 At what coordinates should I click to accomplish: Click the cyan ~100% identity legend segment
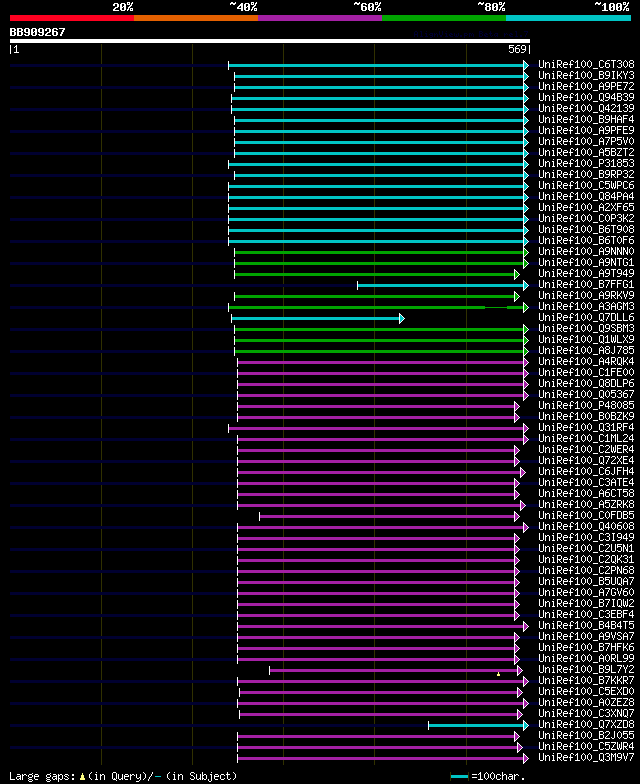tap(568, 18)
